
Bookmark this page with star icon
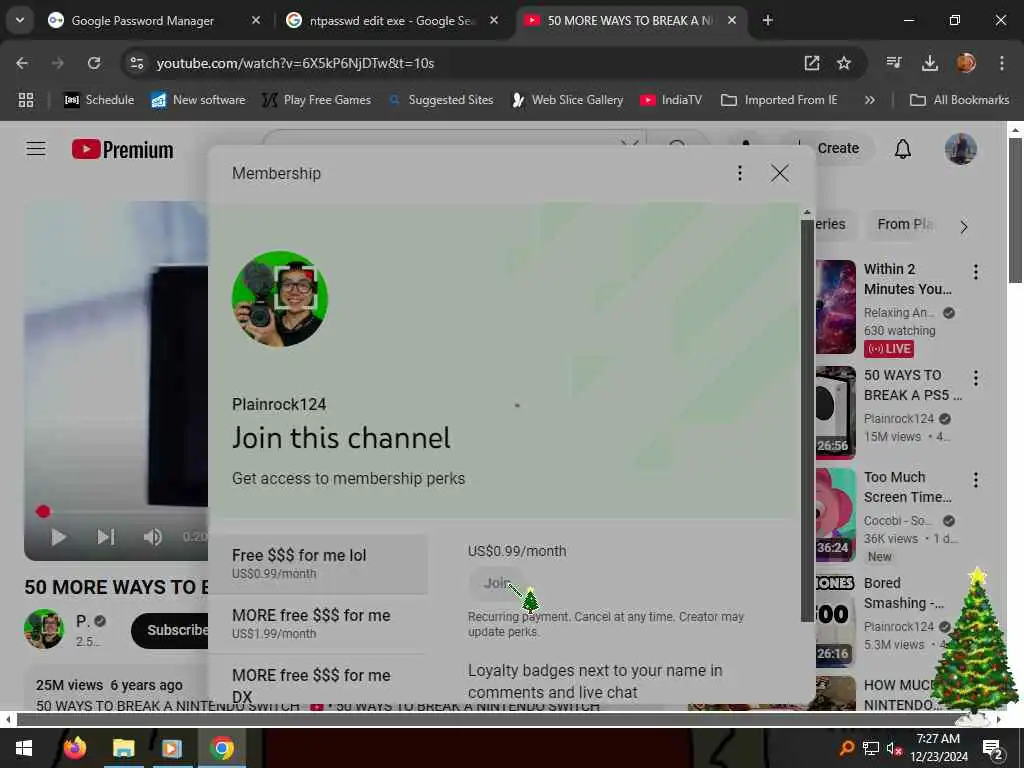coord(844,63)
